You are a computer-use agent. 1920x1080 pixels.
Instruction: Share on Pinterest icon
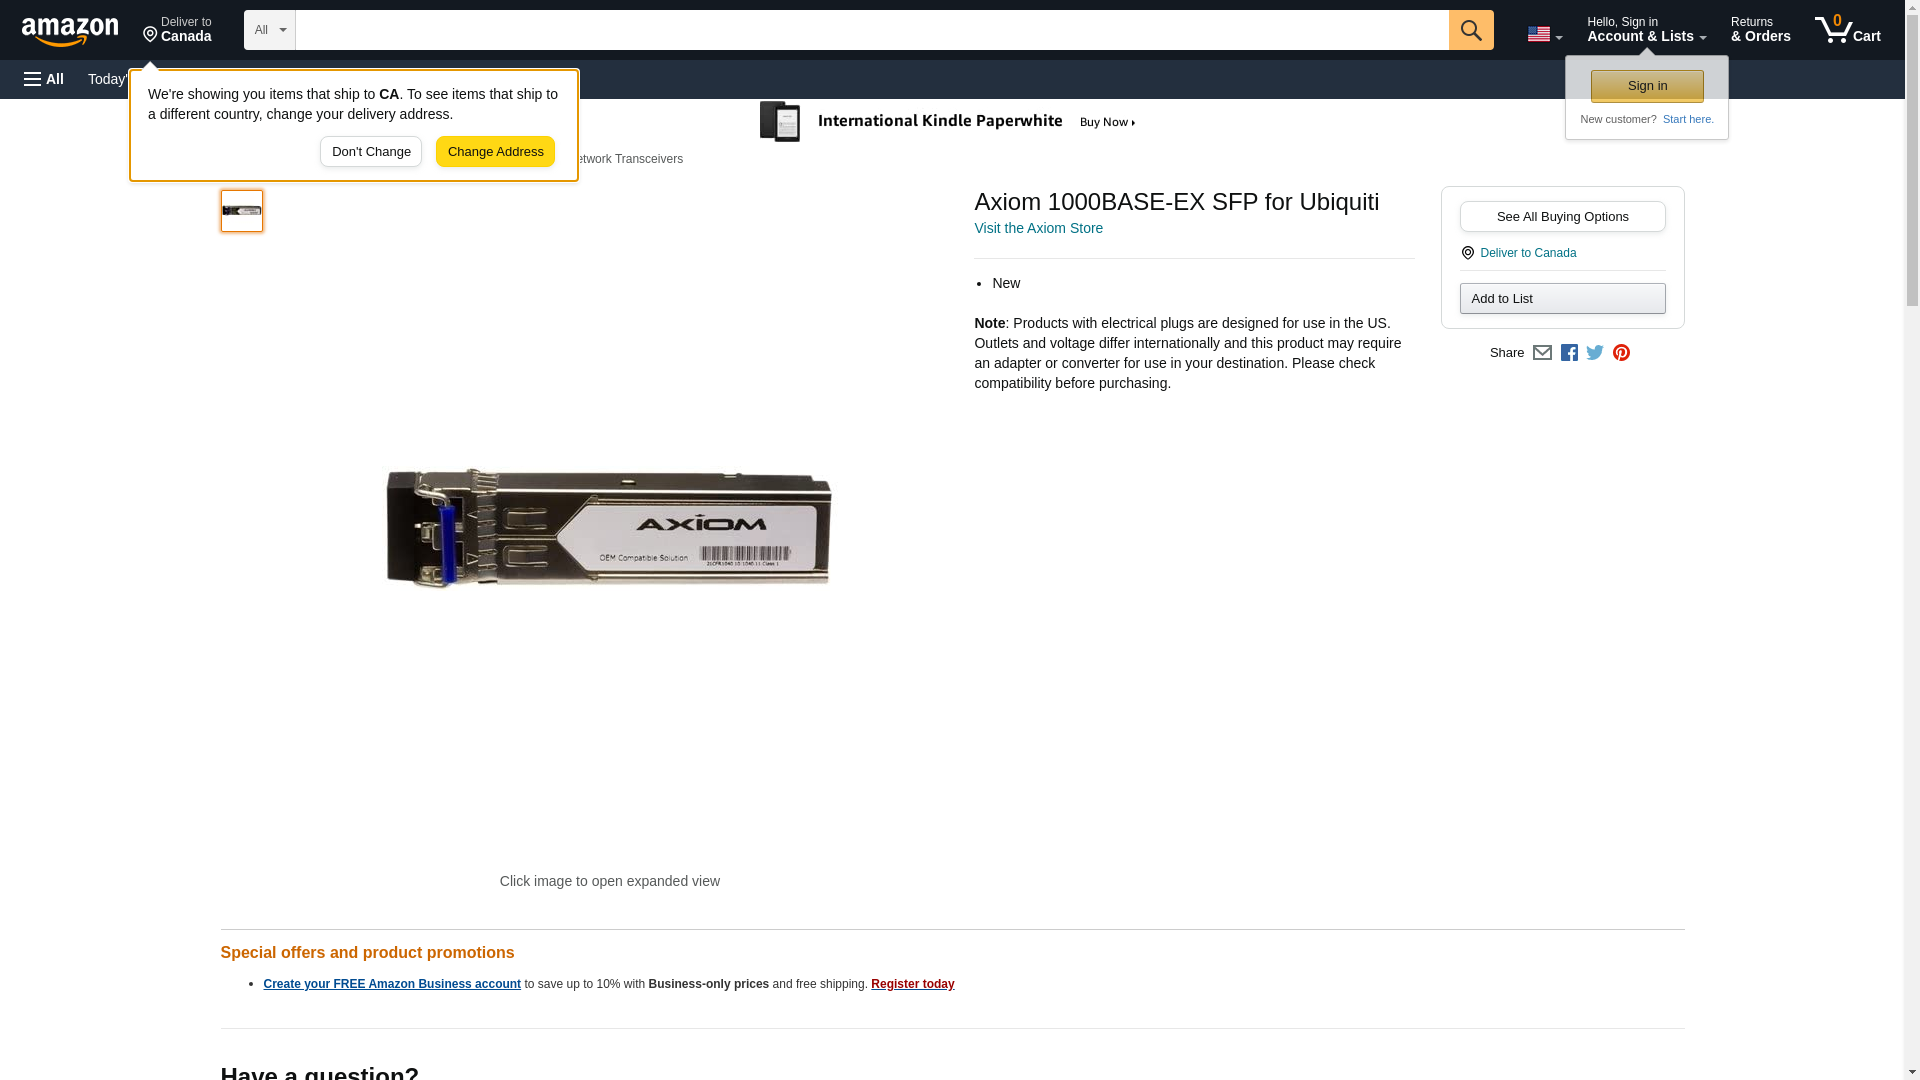[1621, 352]
